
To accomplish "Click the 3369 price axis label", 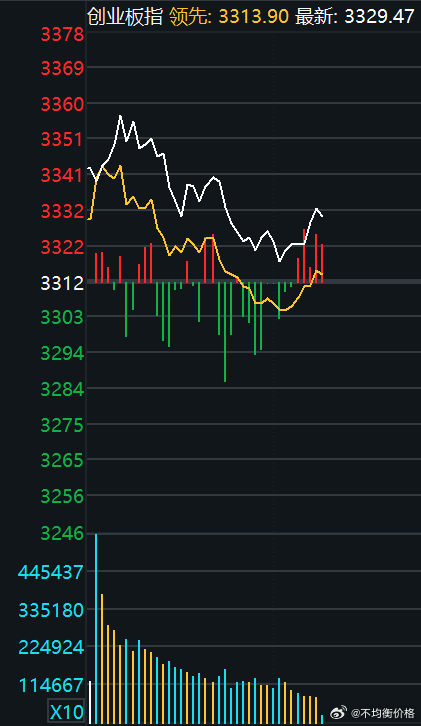I will pos(63,69).
